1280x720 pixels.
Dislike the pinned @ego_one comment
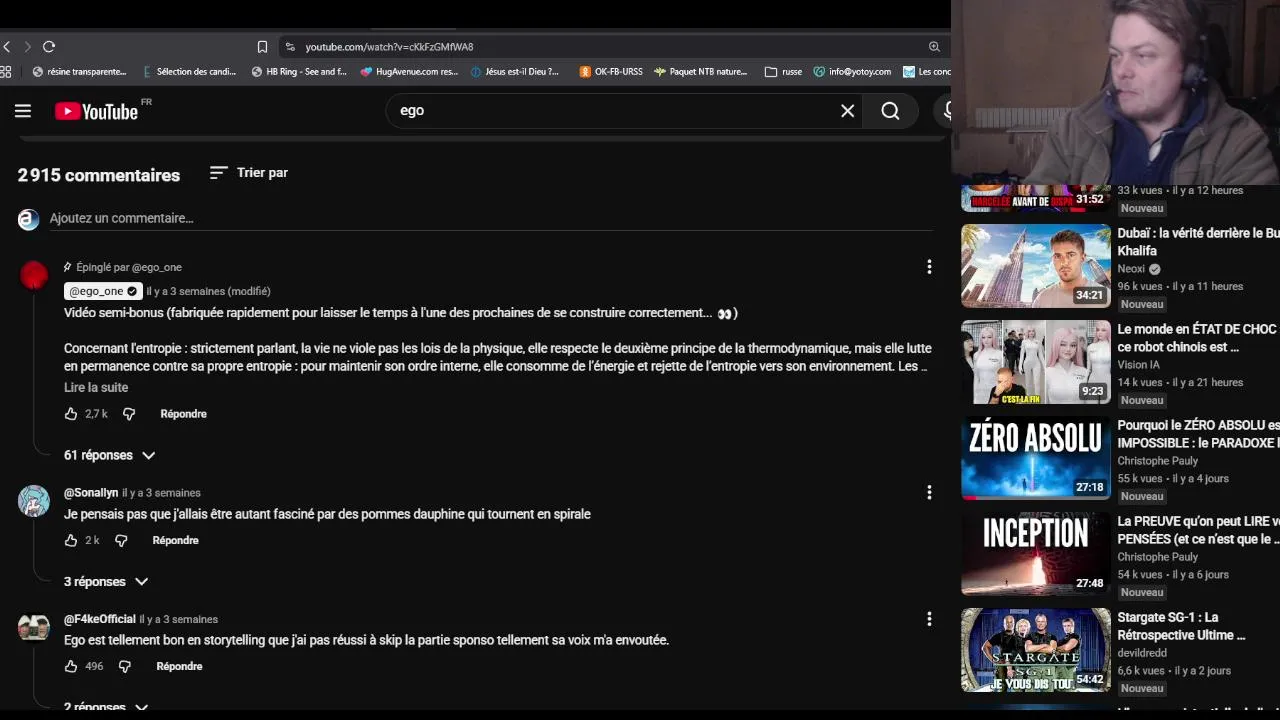tap(129, 414)
